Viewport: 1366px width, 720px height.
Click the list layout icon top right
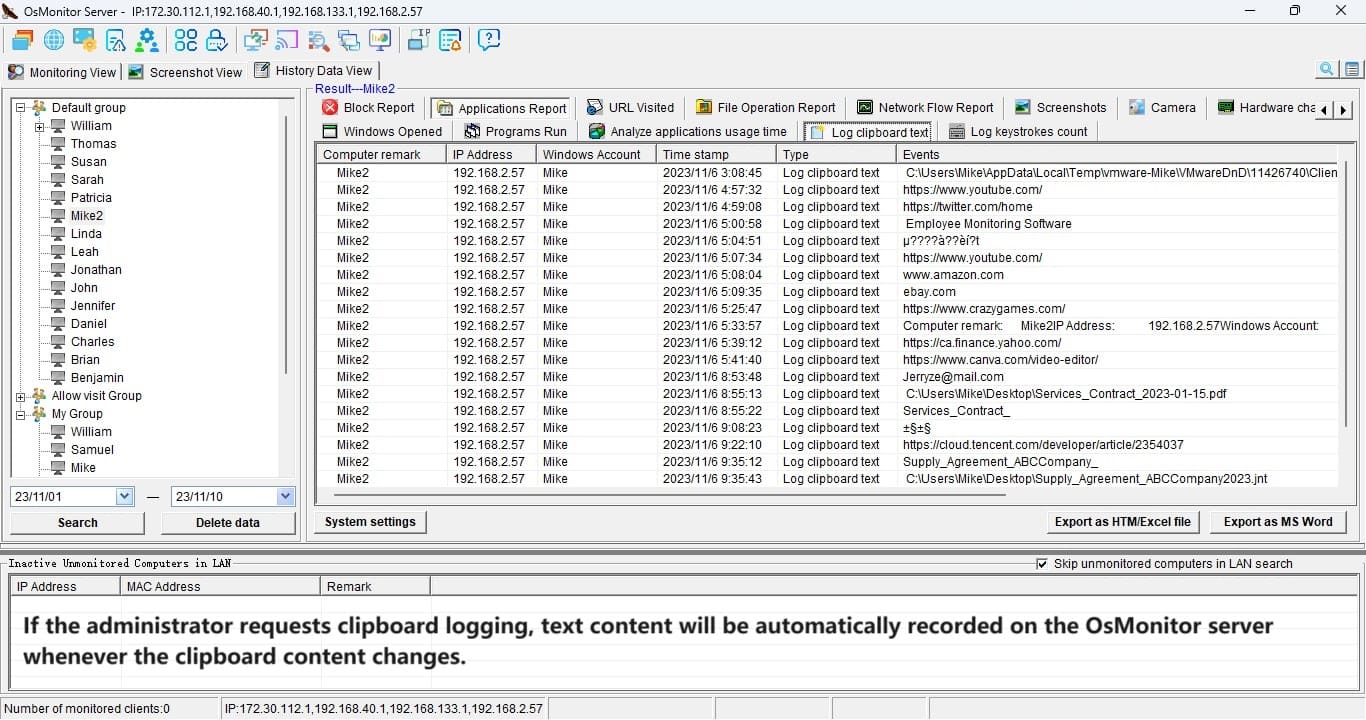[1352, 69]
